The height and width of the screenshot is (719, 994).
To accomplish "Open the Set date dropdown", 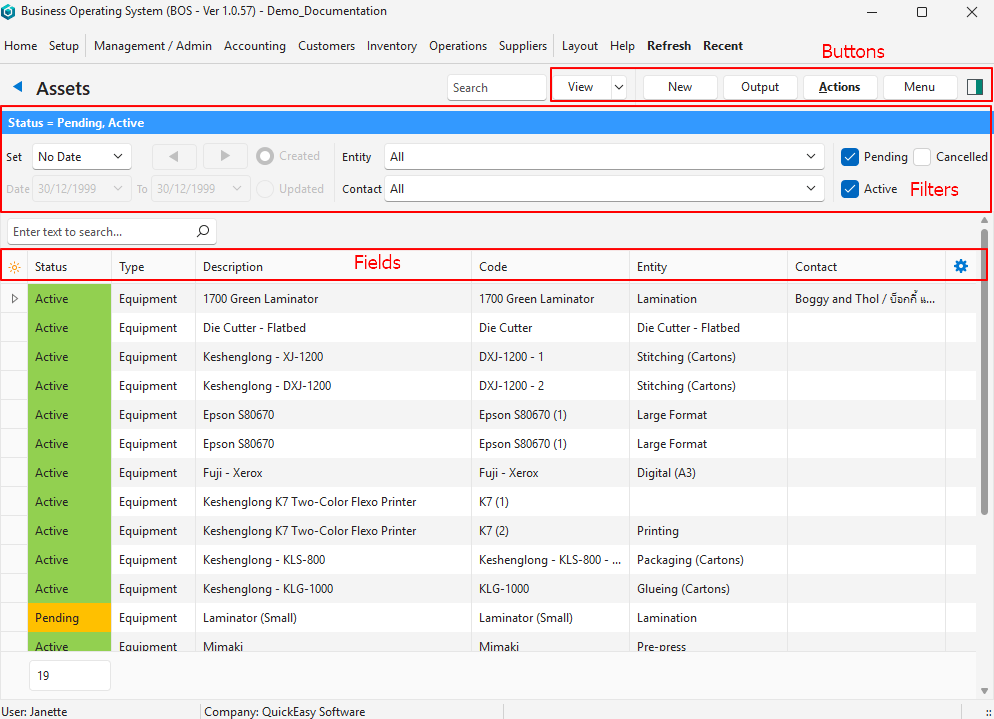I will [82, 157].
